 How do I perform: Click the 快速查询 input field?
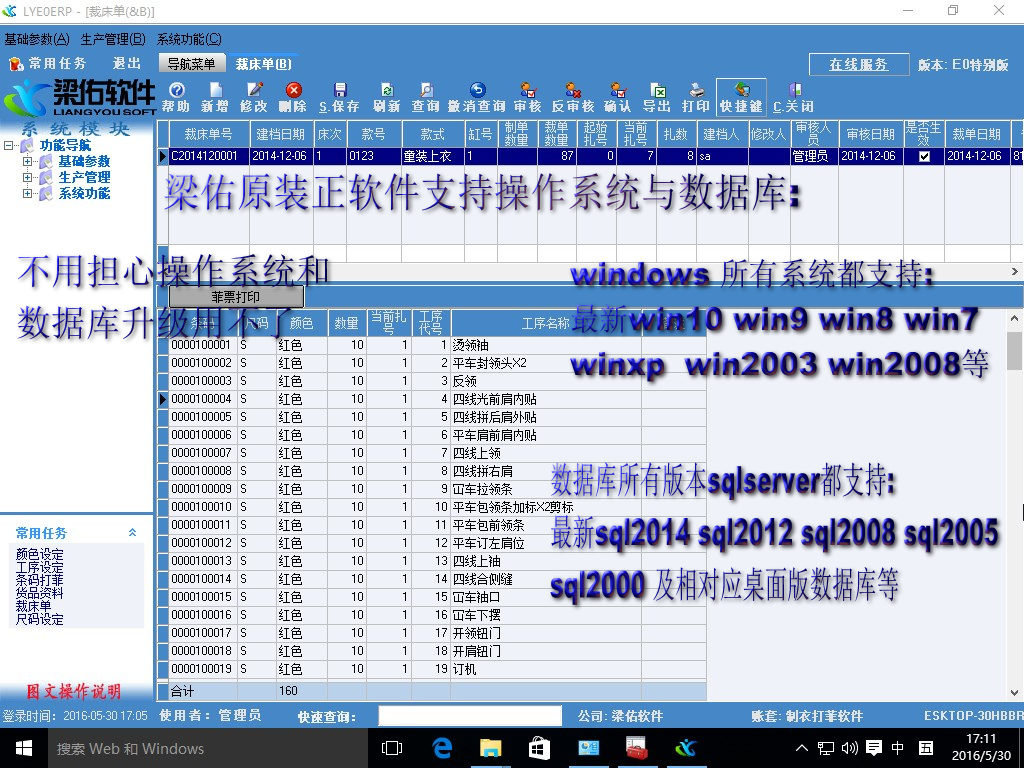click(470, 716)
